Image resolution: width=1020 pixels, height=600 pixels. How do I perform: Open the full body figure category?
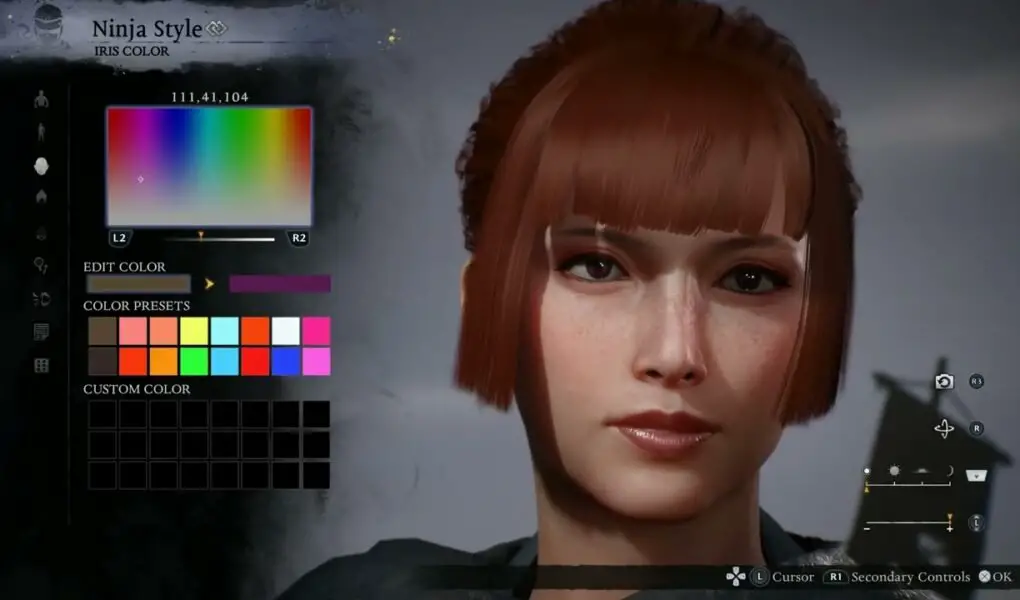tap(41, 132)
